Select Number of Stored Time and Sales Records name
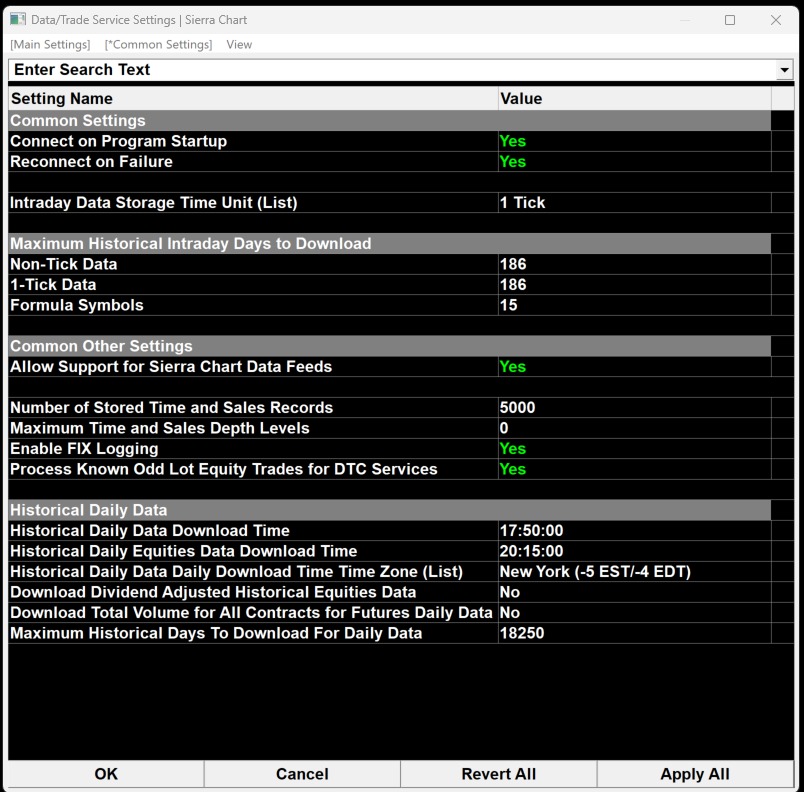This screenshot has height=792, width=804. click(253, 408)
